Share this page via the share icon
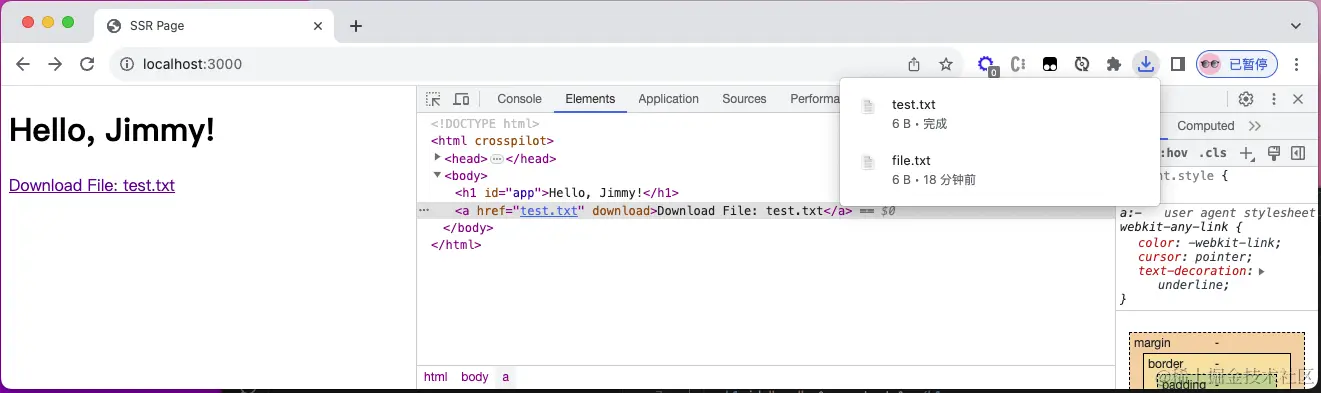The height and width of the screenshot is (393, 1321). [x=914, y=64]
